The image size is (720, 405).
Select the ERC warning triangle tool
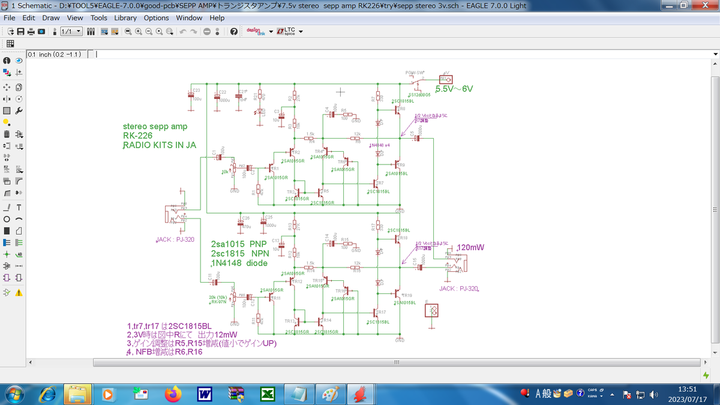point(21,291)
